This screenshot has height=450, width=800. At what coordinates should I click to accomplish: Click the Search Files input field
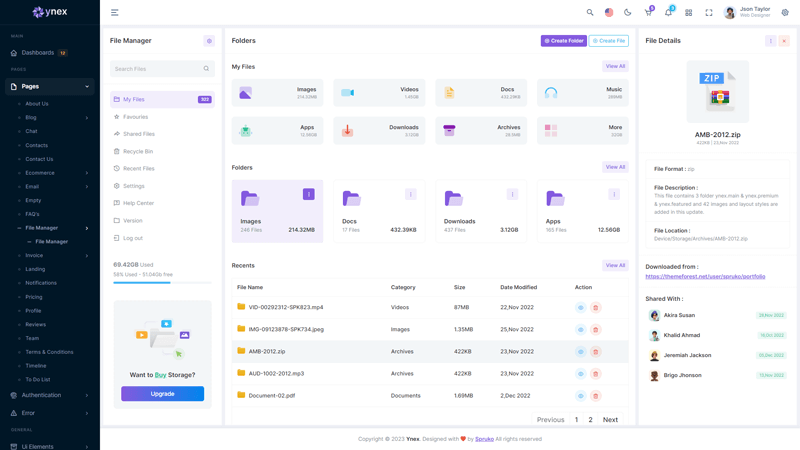157,69
